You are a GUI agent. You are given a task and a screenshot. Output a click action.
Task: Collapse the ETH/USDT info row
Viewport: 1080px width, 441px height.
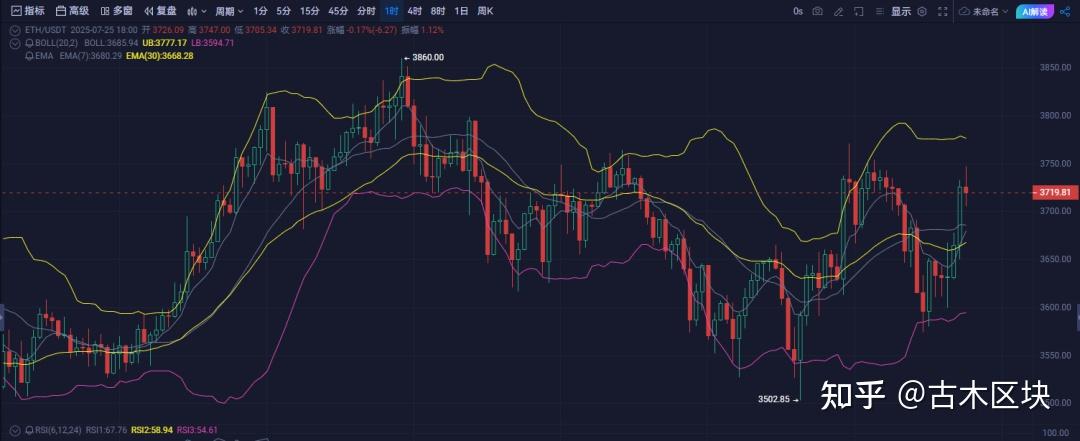click(15, 30)
